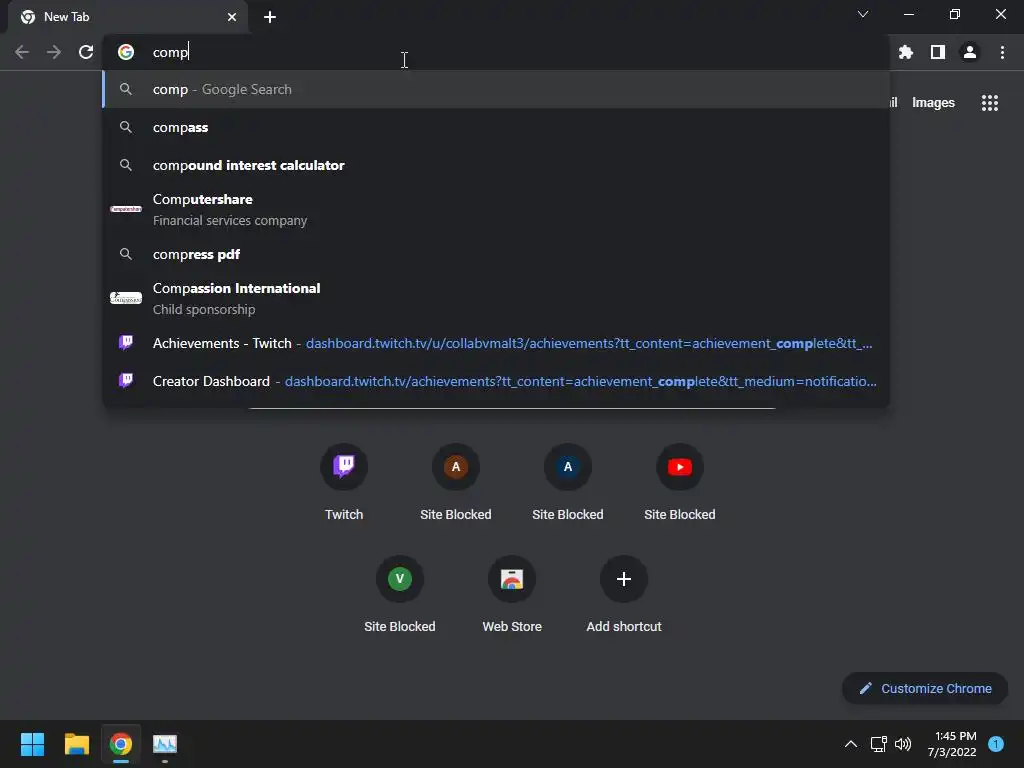Open the Images link
Screen dimensions: 1024x768
pos(933,103)
